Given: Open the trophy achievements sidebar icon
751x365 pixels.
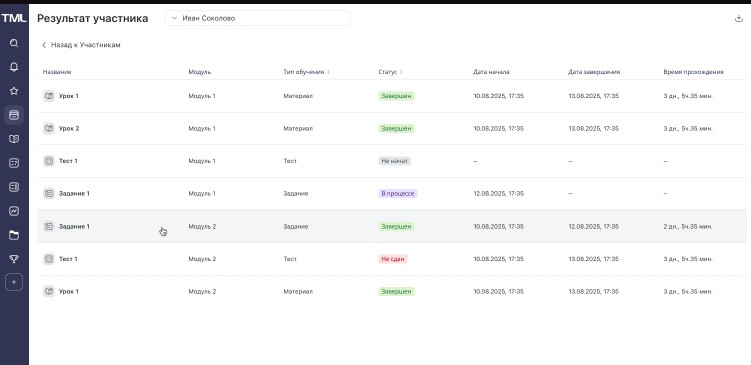Looking at the screenshot, I should pyautogui.click(x=14, y=259).
